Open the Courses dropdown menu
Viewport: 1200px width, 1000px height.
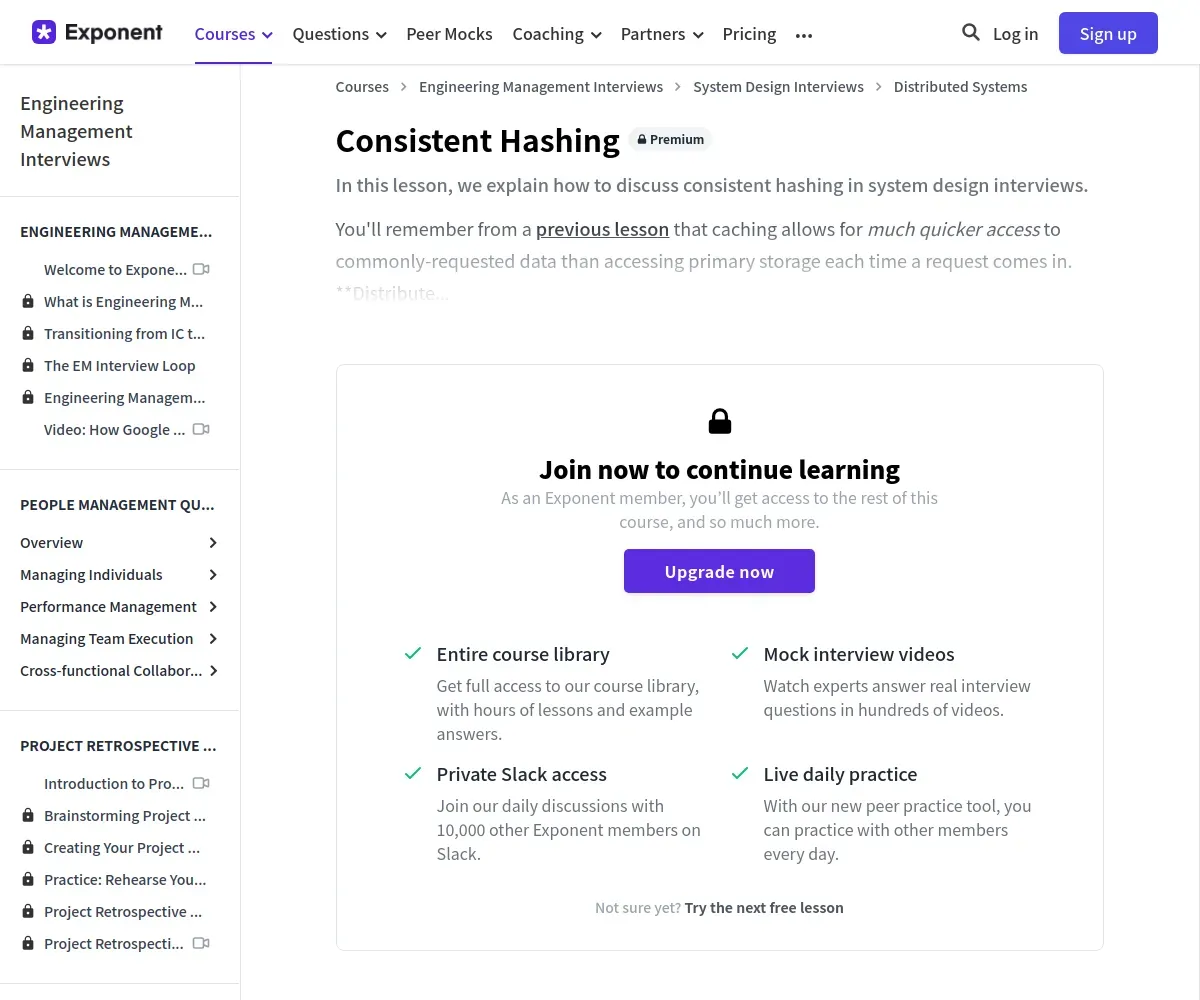pos(233,34)
